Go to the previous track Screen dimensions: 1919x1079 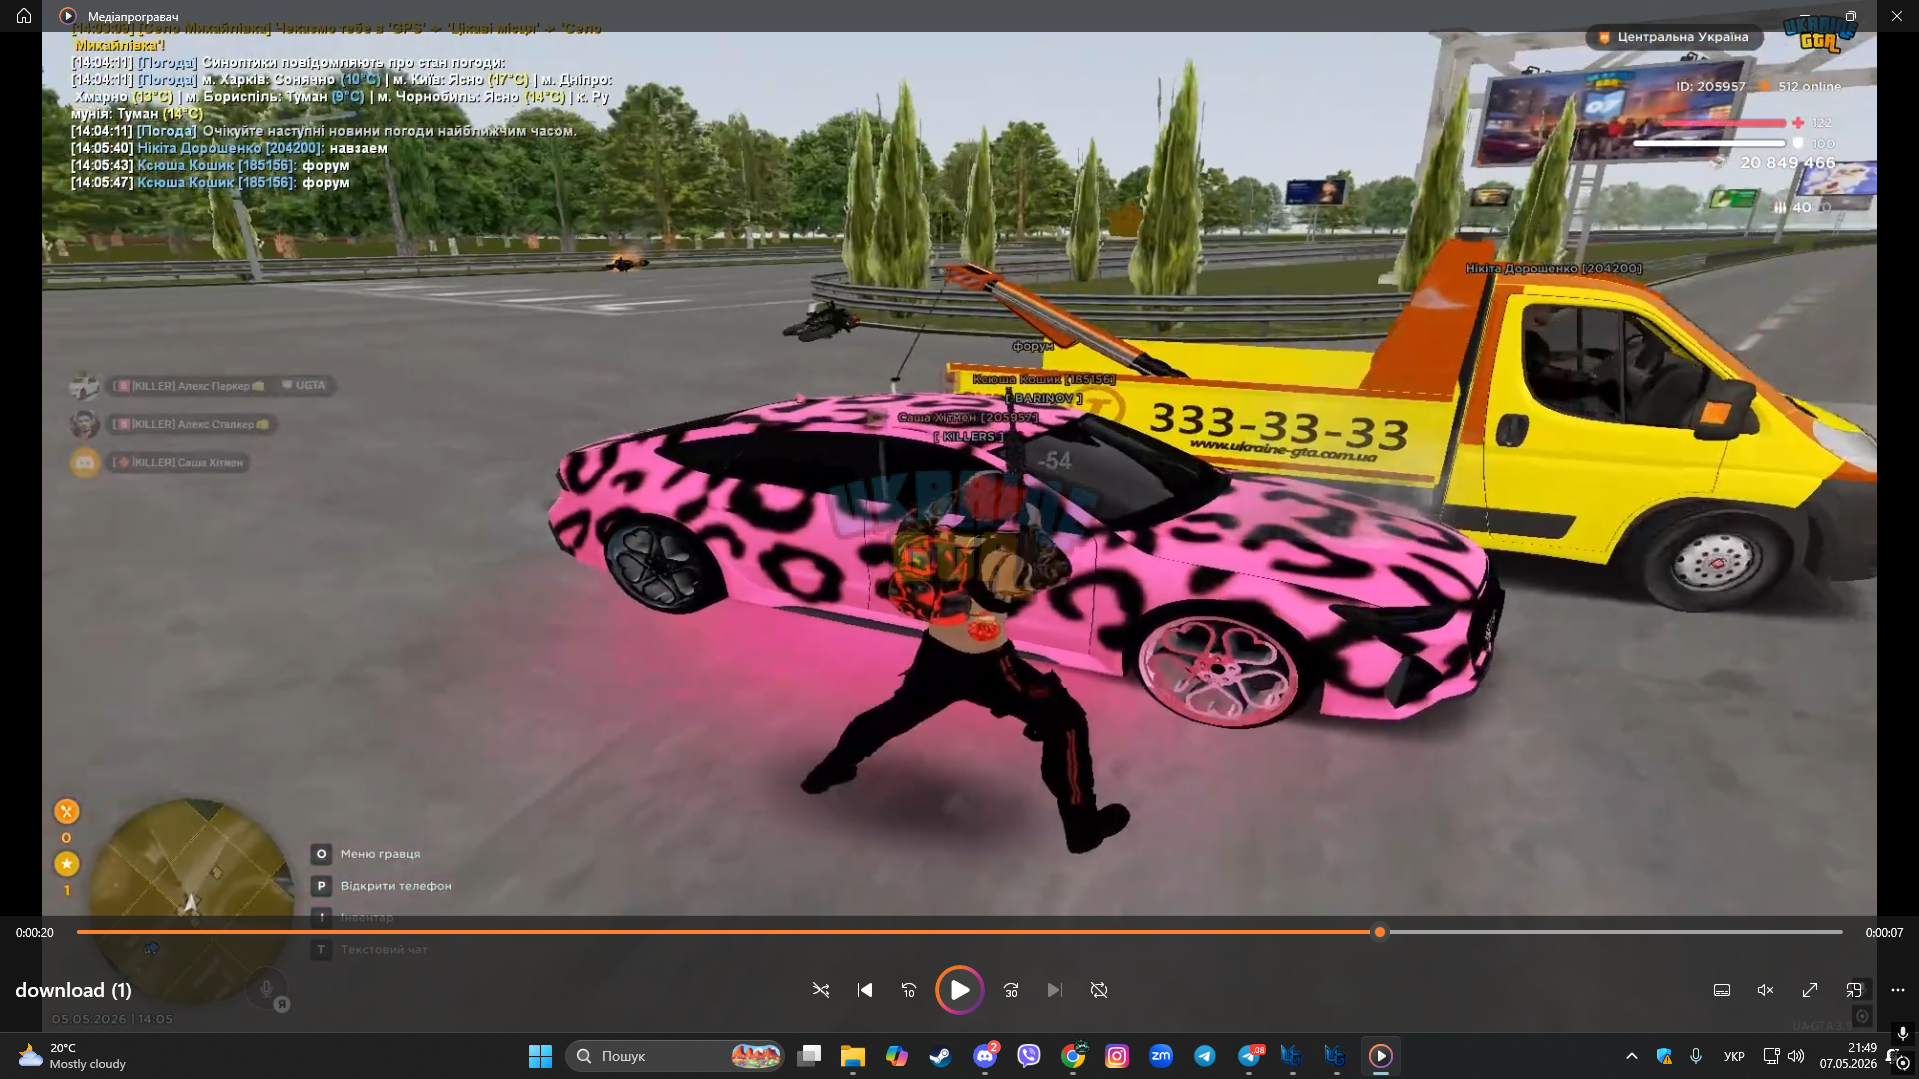(x=865, y=990)
